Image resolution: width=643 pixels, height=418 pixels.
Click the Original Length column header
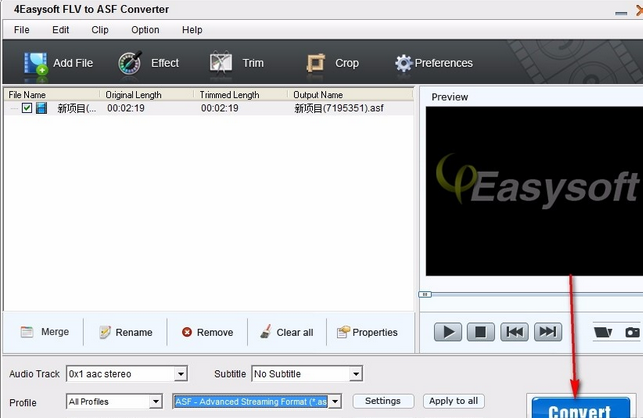[147, 95]
